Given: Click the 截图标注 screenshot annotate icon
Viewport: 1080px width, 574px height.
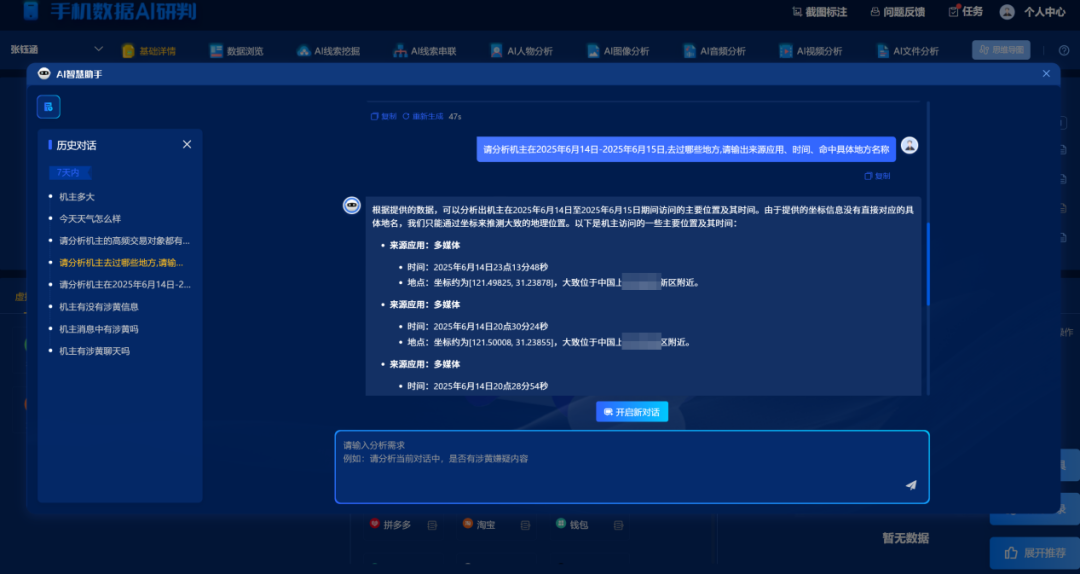Looking at the screenshot, I should tap(797, 12).
